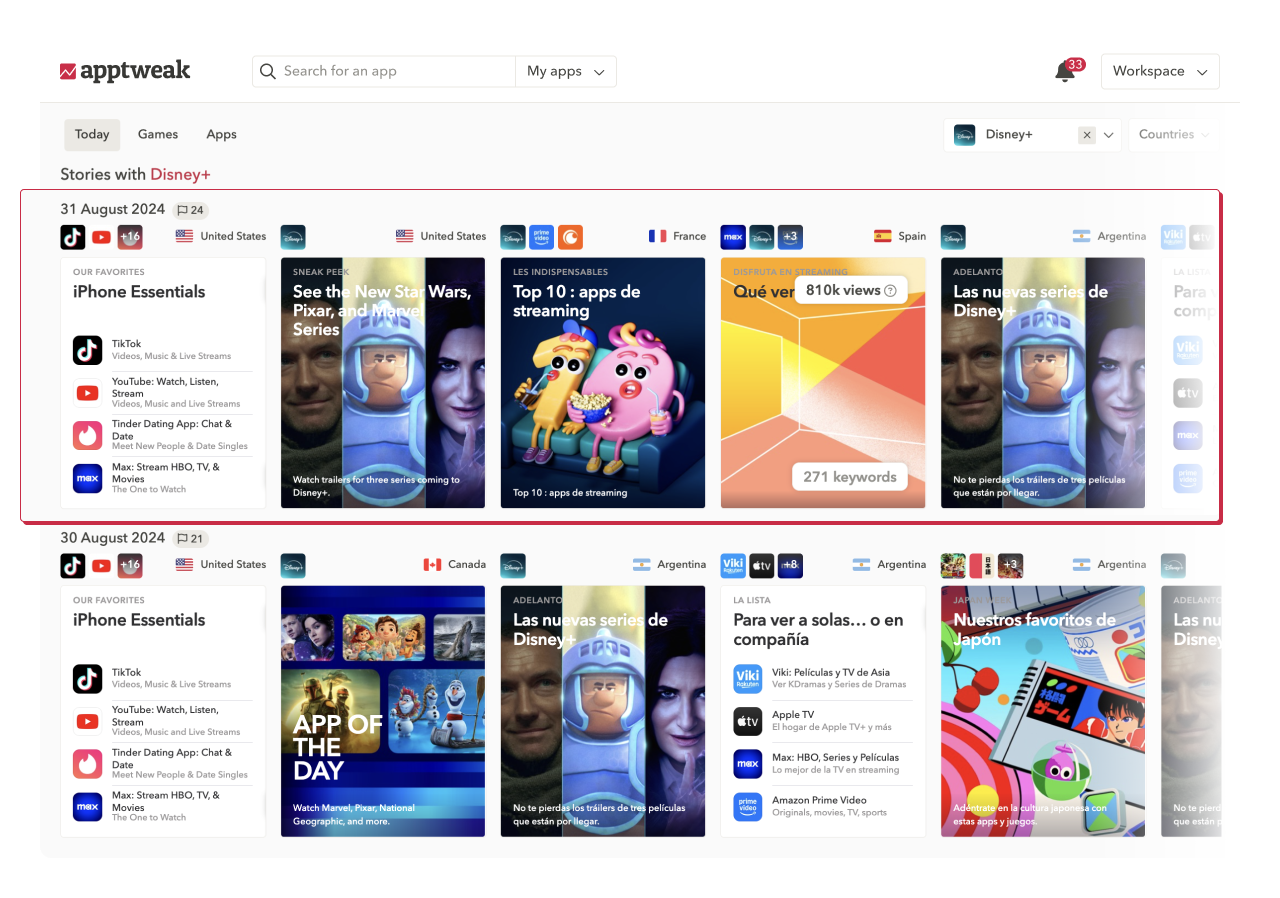Click the Apple TV icon above the La Lista story
Image resolution: width=1280 pixels, height=898 pixels.
point(762,565)
